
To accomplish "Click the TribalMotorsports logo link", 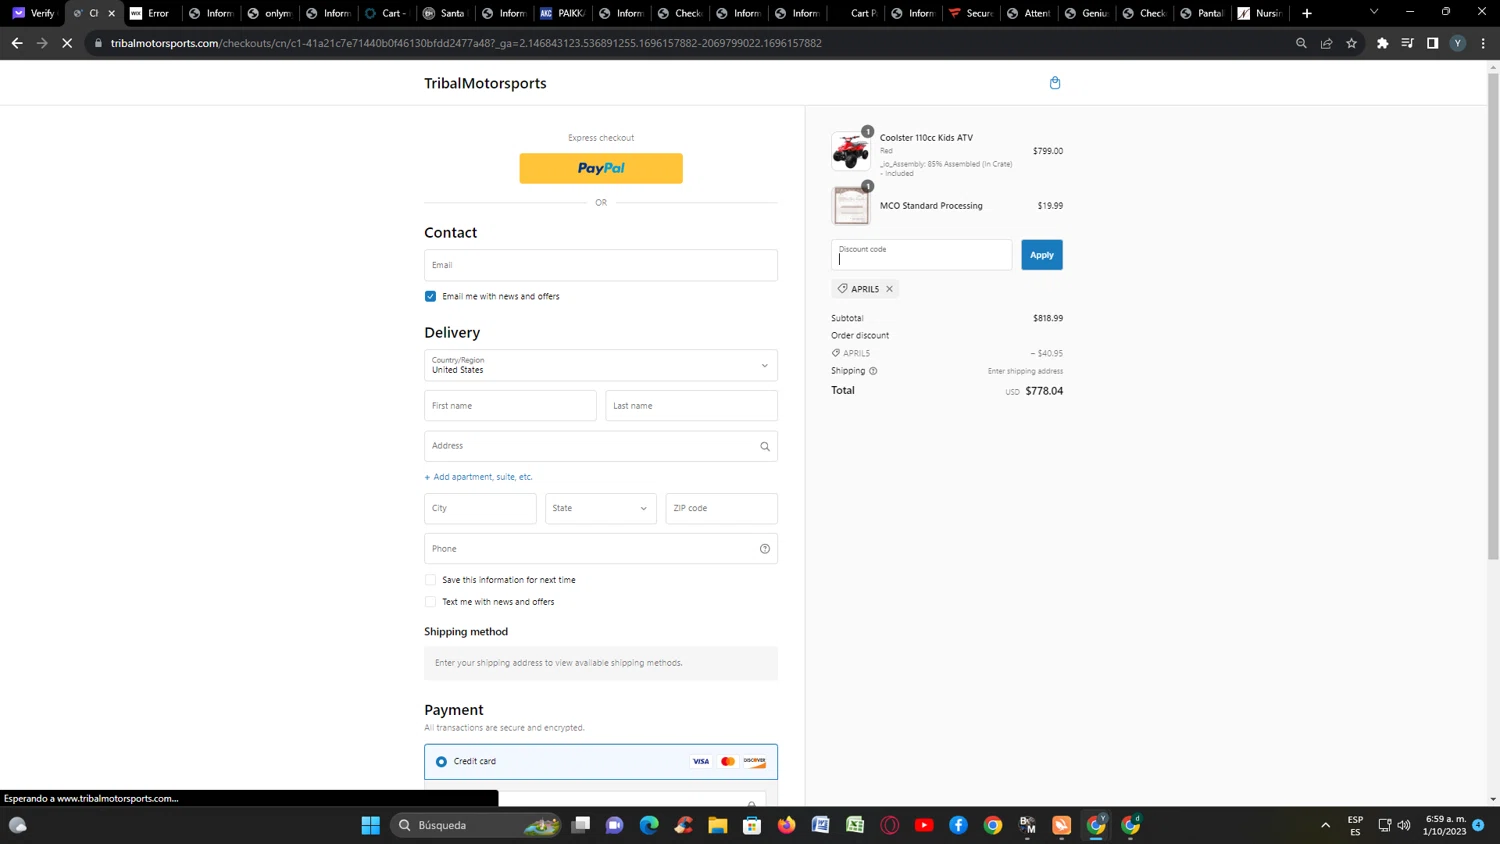I will (x=485, y=83).
